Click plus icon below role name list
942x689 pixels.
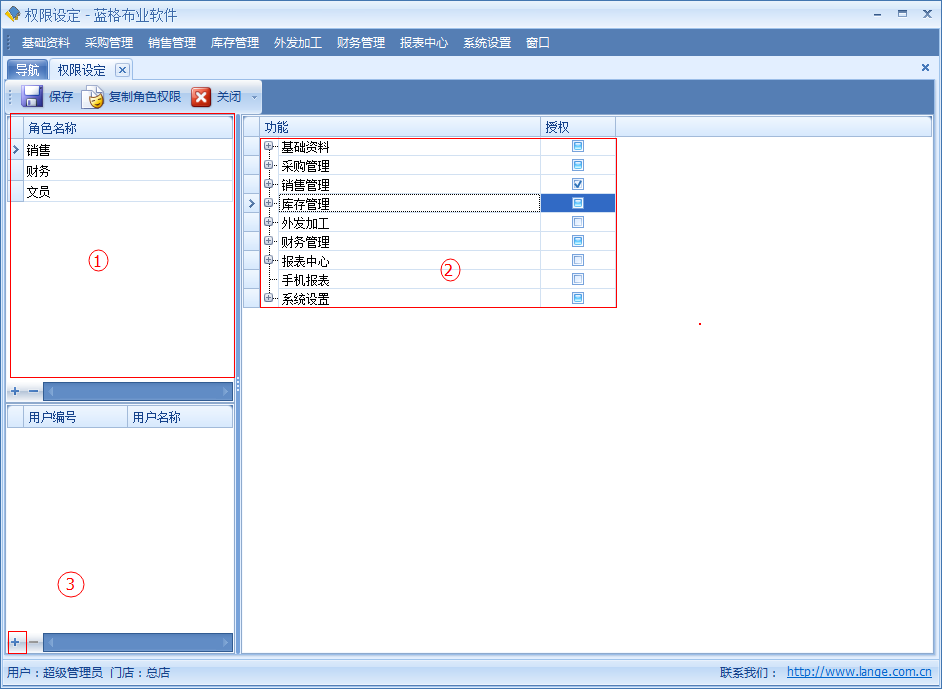tap(15, 391)
